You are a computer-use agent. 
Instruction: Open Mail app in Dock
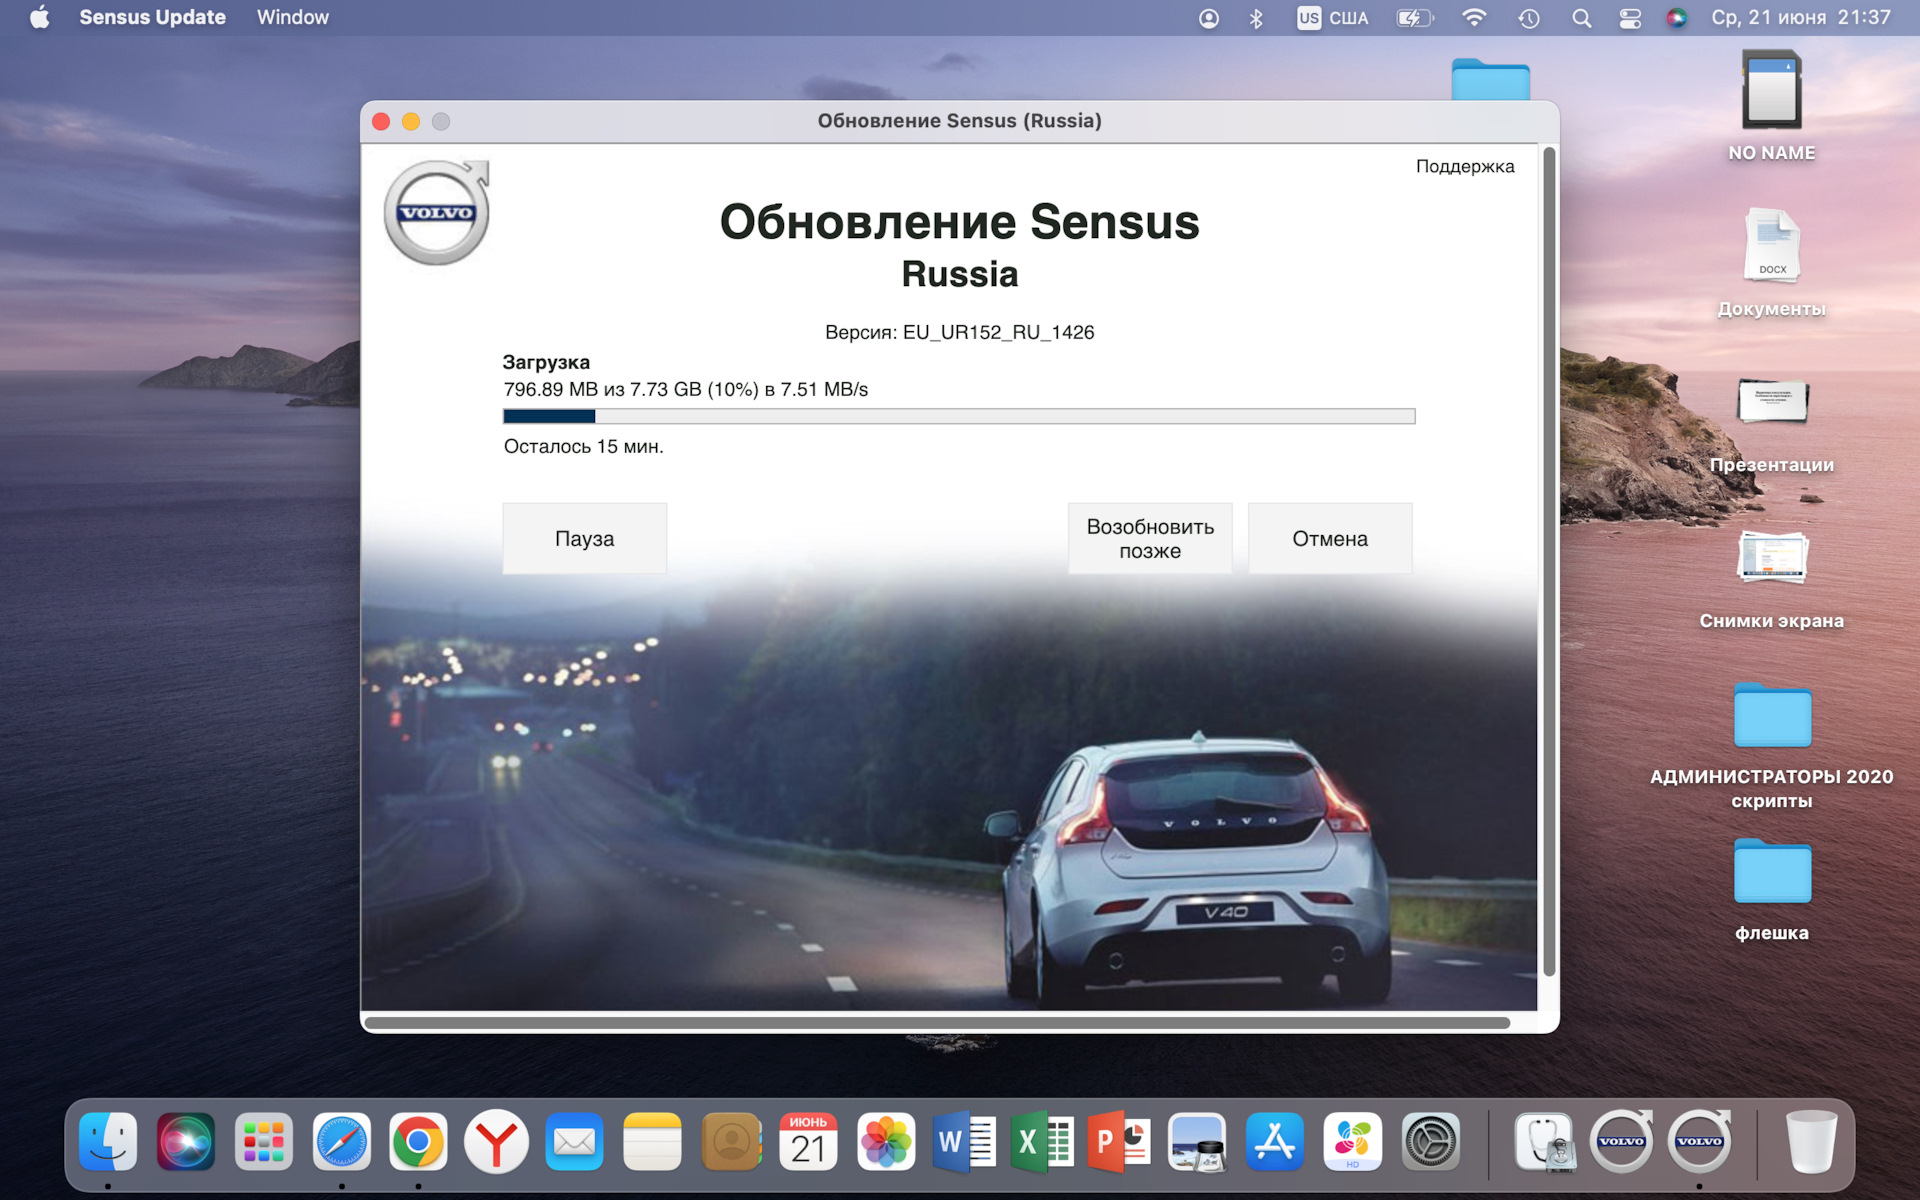(574, 1141)
